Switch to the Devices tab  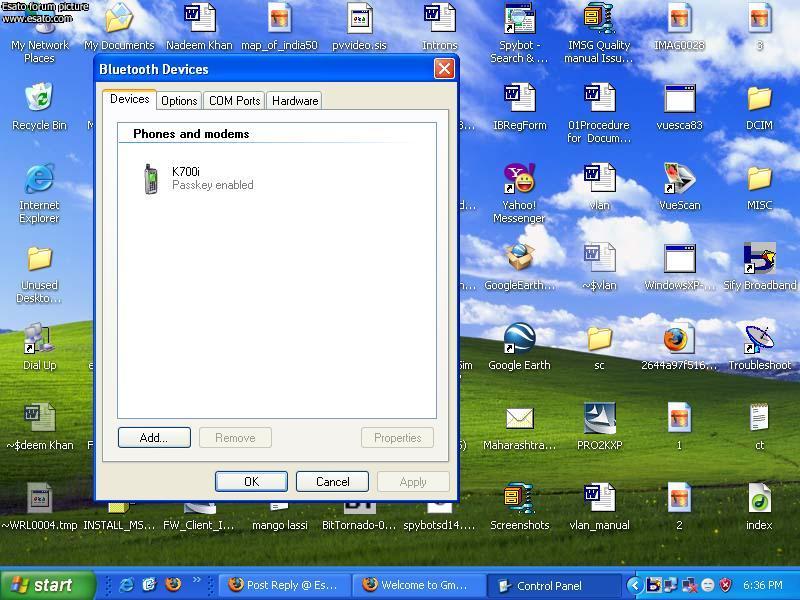tap(130, 99)
